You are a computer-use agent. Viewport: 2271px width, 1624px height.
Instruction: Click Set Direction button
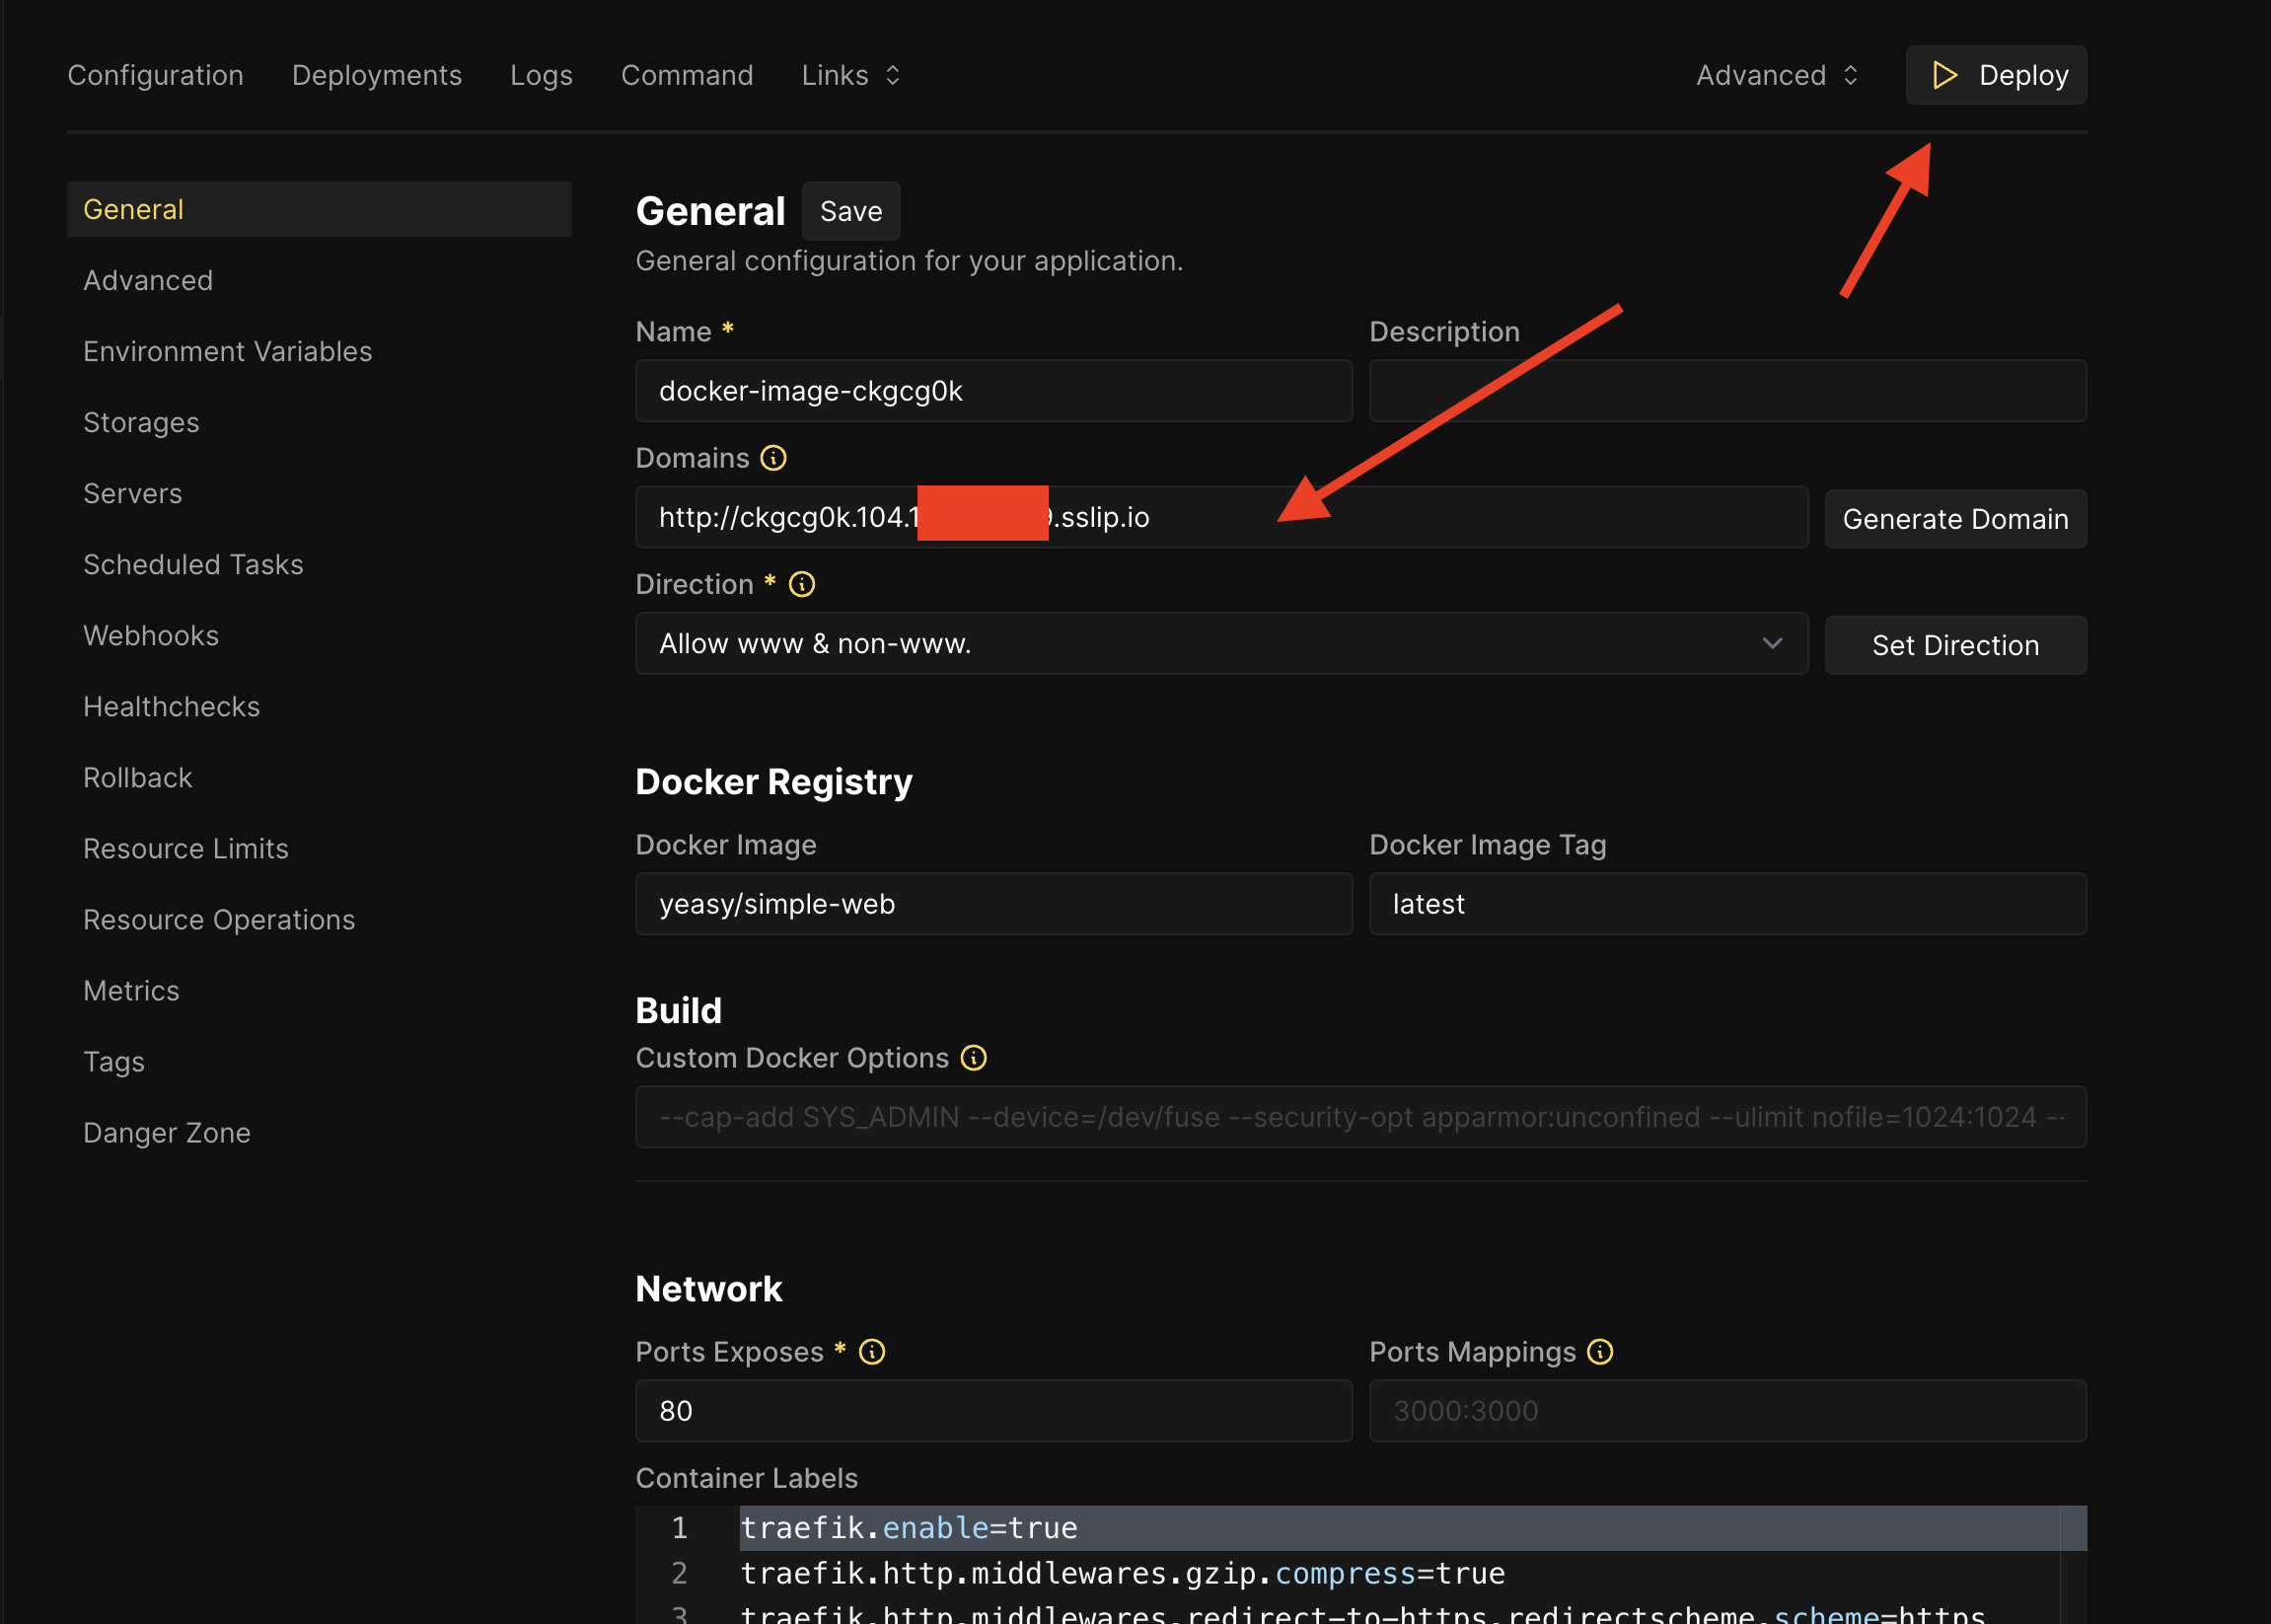[1955, 645]
